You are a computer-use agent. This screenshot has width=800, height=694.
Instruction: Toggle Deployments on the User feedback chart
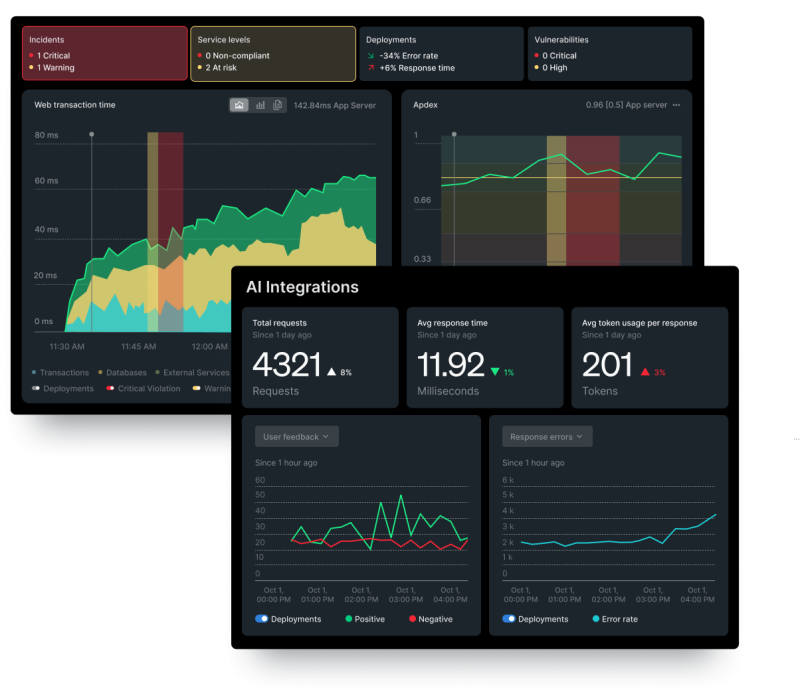261,619
